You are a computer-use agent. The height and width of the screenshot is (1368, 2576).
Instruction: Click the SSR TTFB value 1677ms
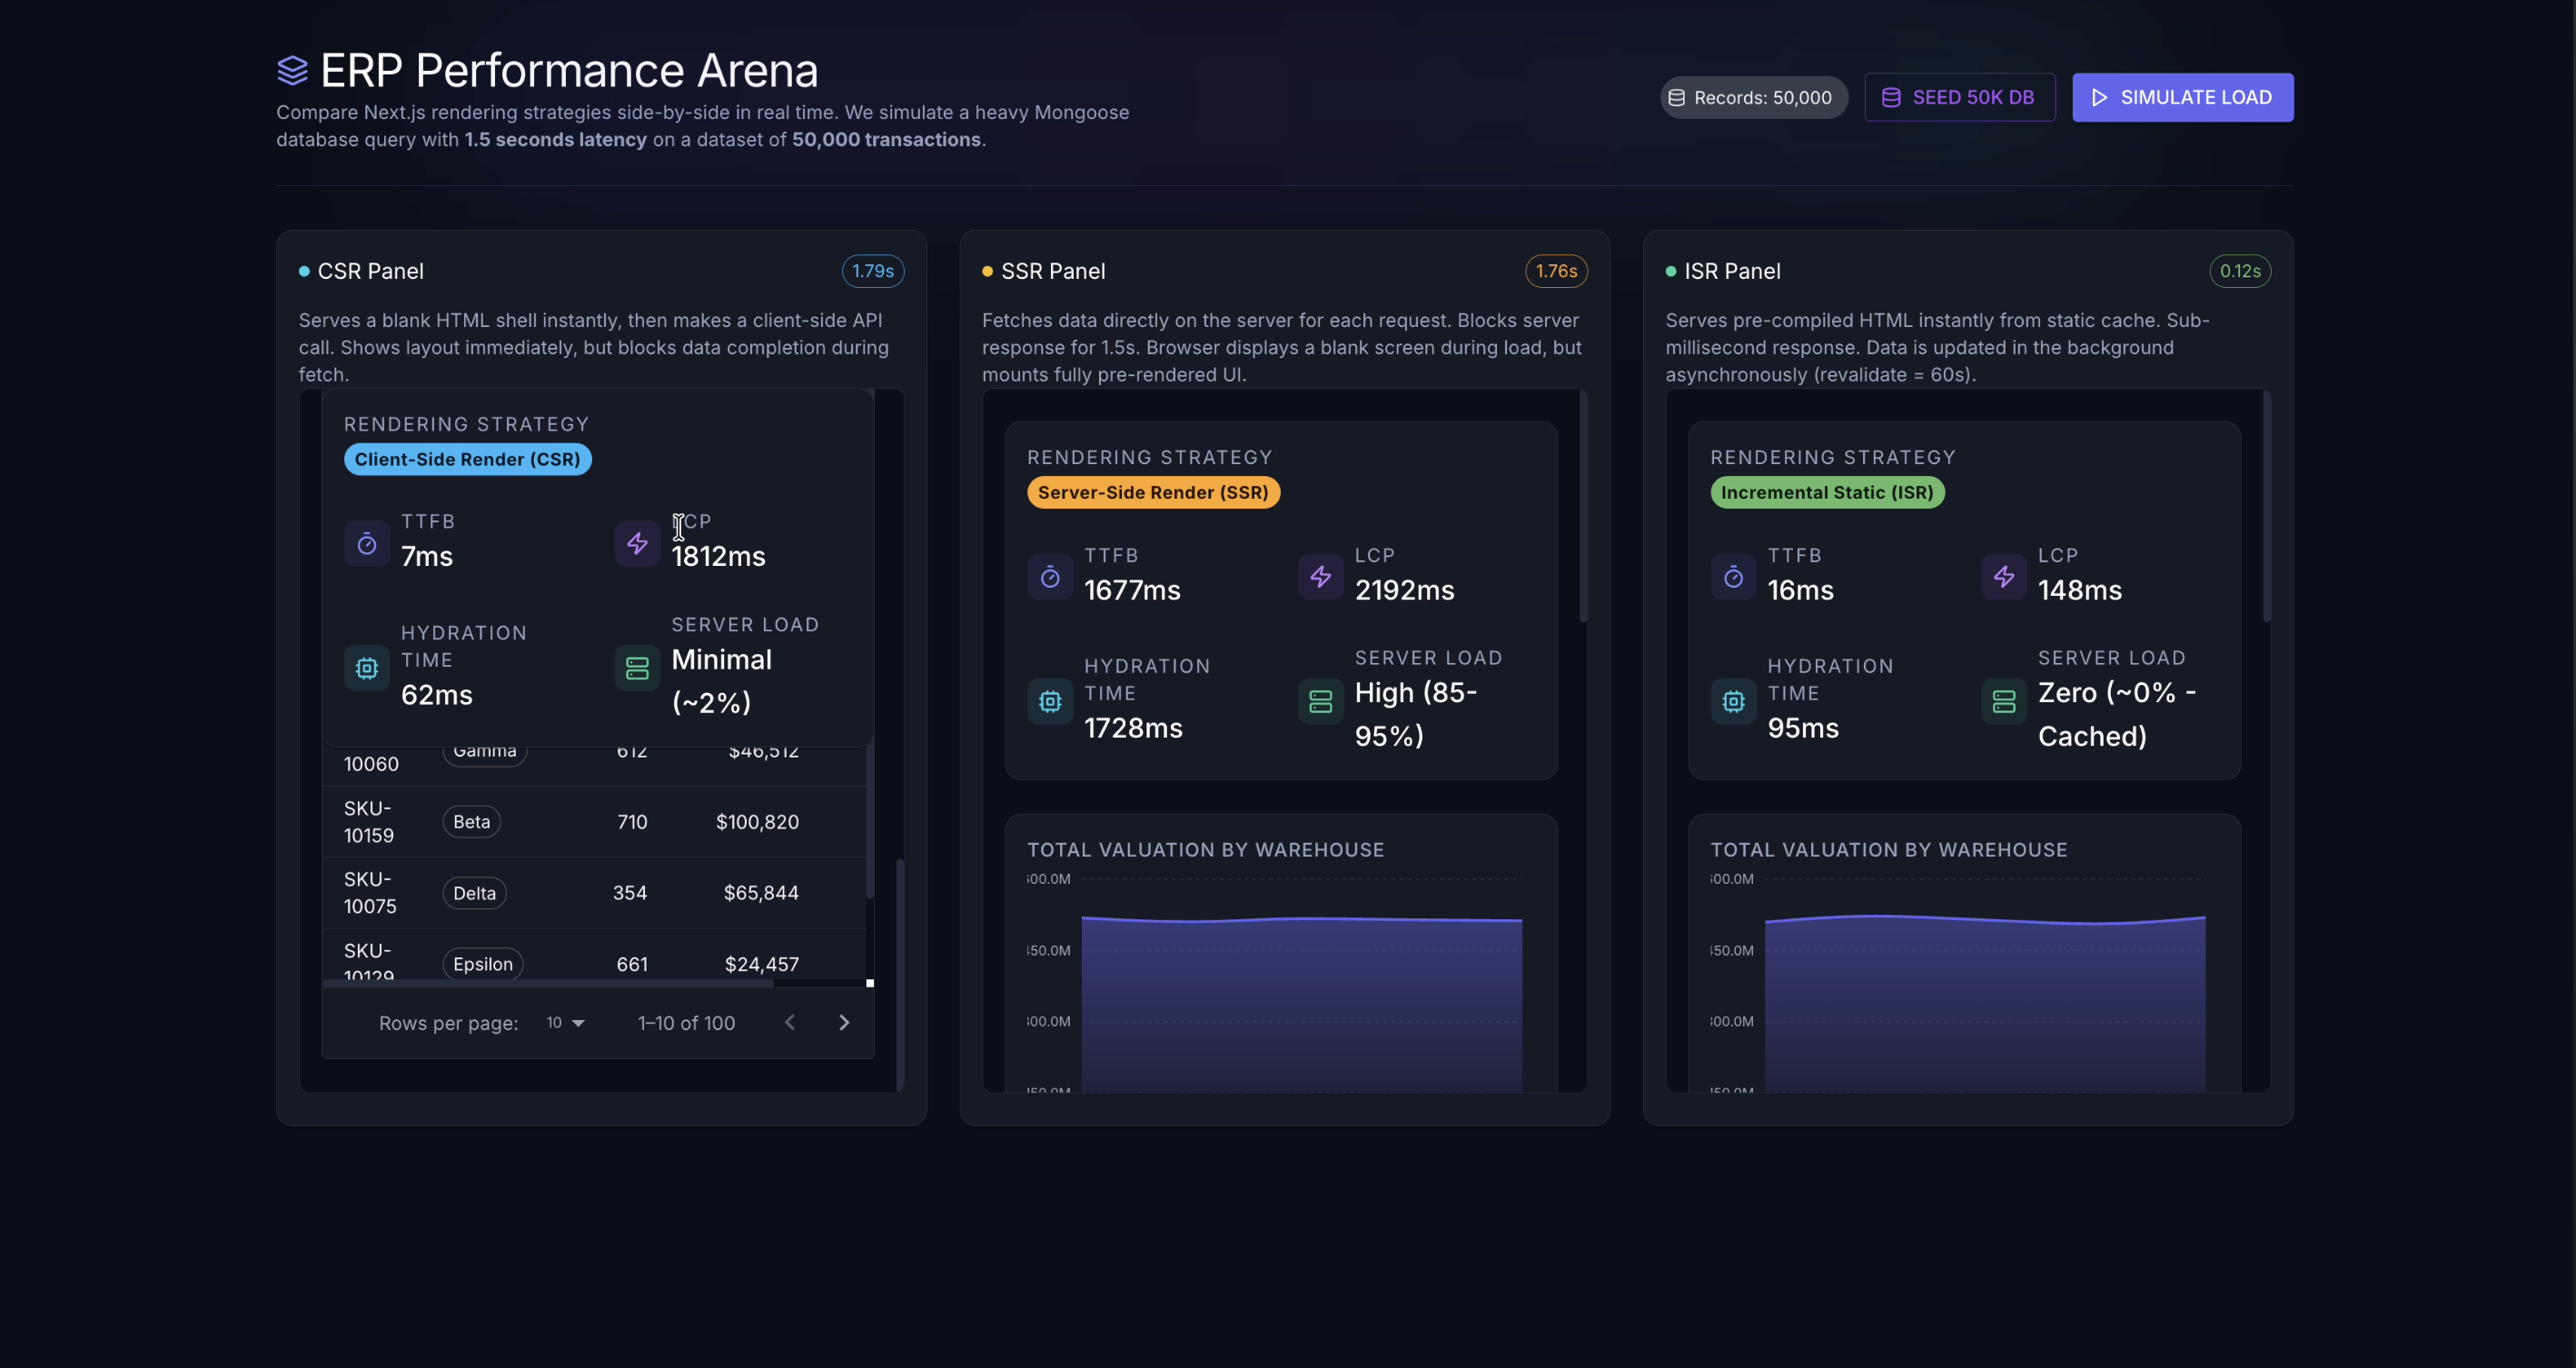1132,590
